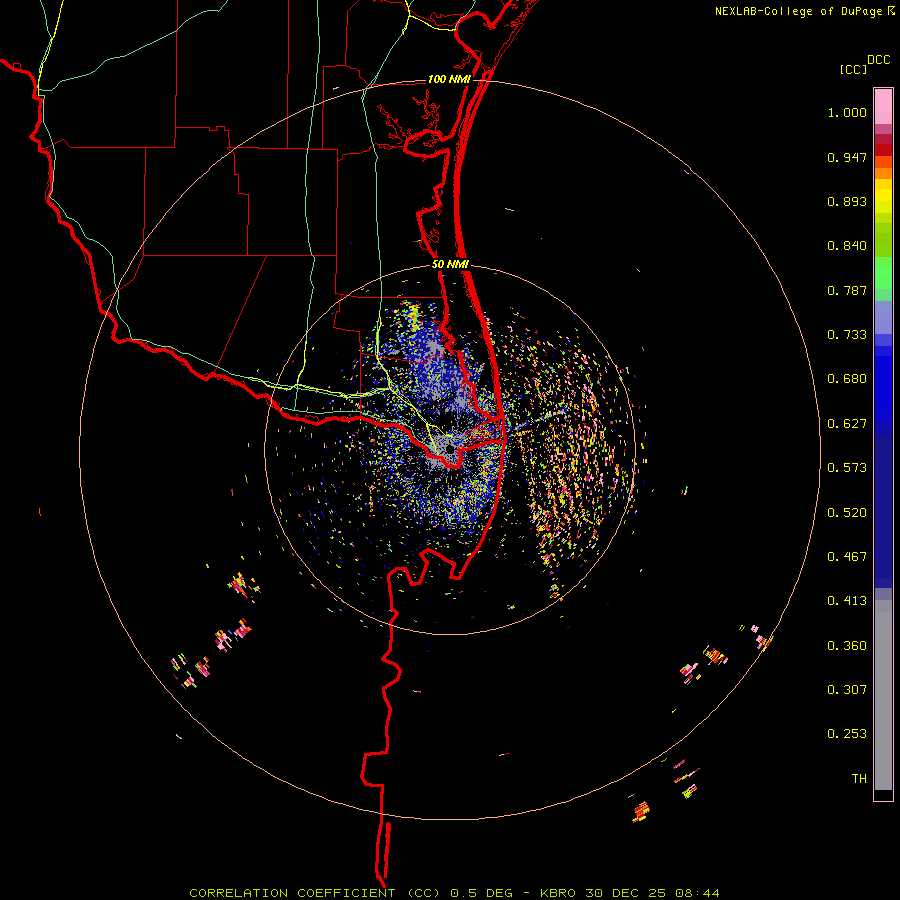Click the 0.467 scale label
The height and width of the screenshot is (900, 900).
point(847,557)
